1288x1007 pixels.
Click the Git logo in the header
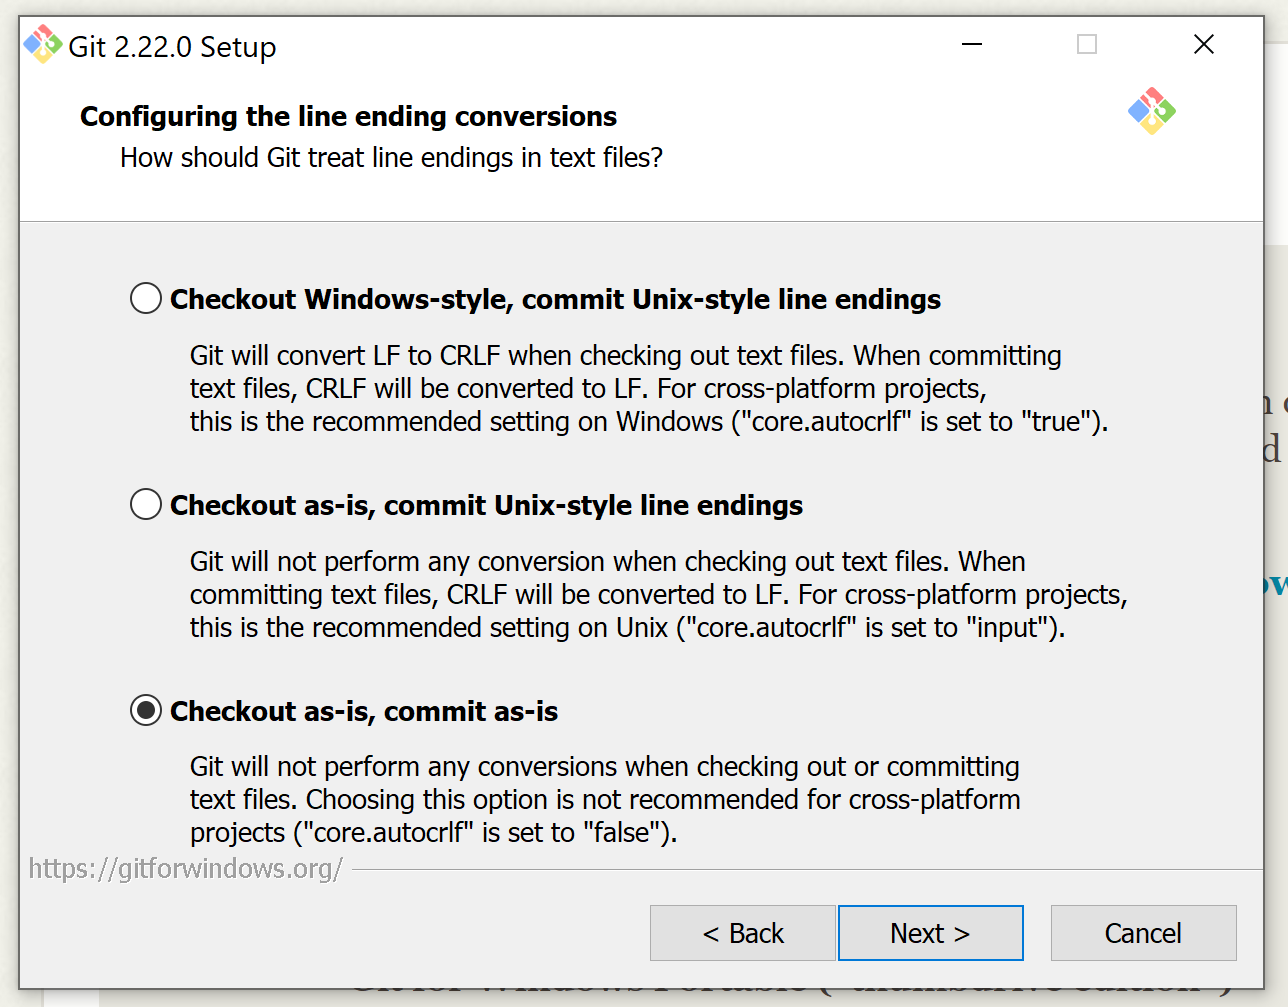(1151, 111)
